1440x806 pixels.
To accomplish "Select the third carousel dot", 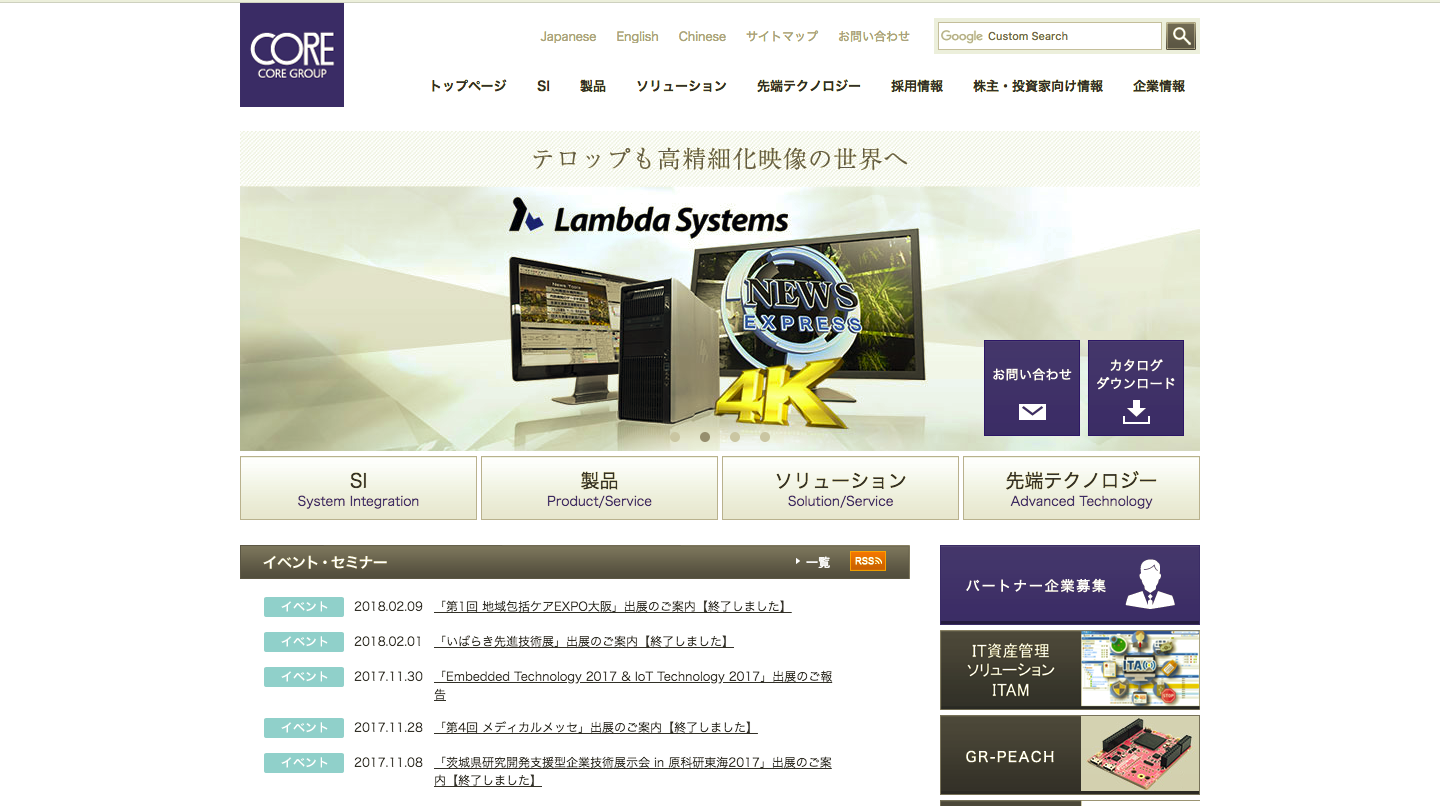I will pyautogui.click(x=735, y=437).
